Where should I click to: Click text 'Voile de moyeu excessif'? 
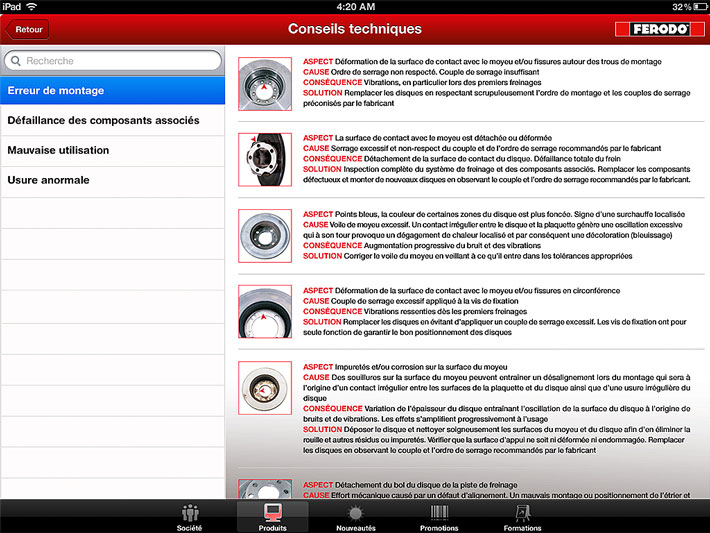coord(369,225)
